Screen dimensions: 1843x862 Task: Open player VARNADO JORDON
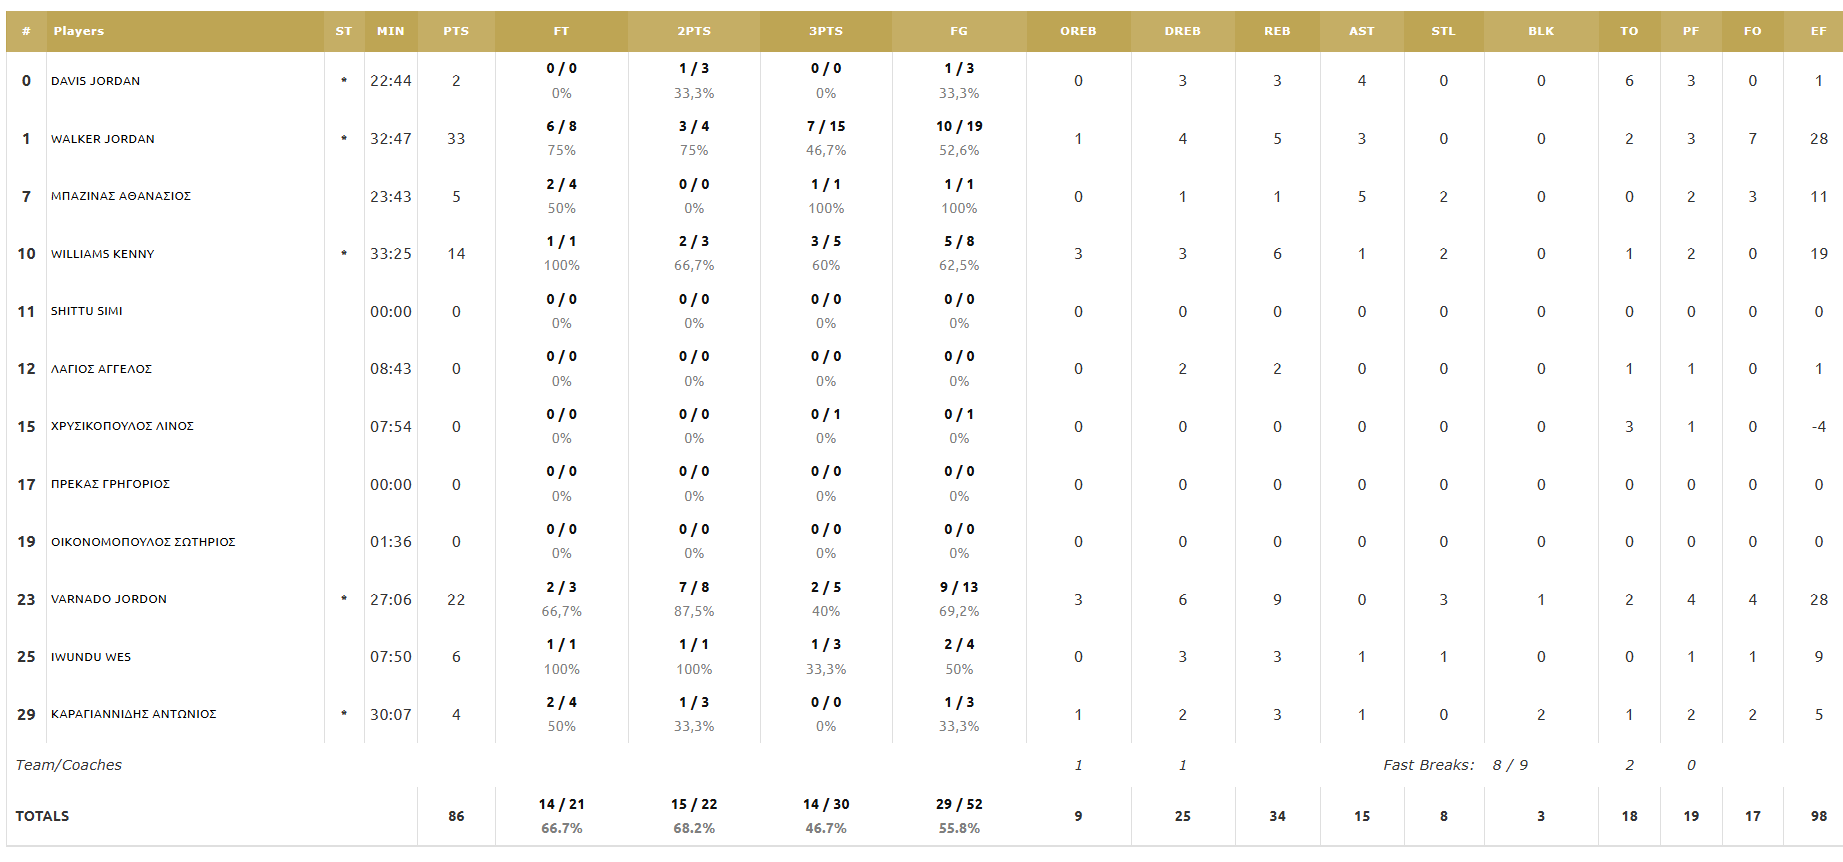109,599
